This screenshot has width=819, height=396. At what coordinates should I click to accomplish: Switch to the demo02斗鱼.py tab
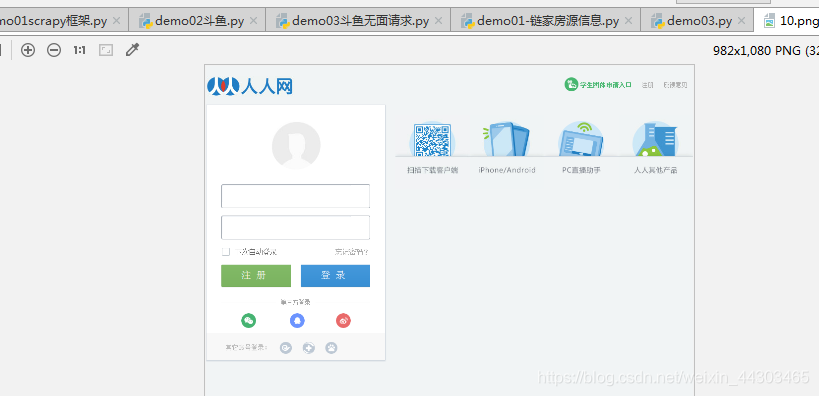coord(196,21)
